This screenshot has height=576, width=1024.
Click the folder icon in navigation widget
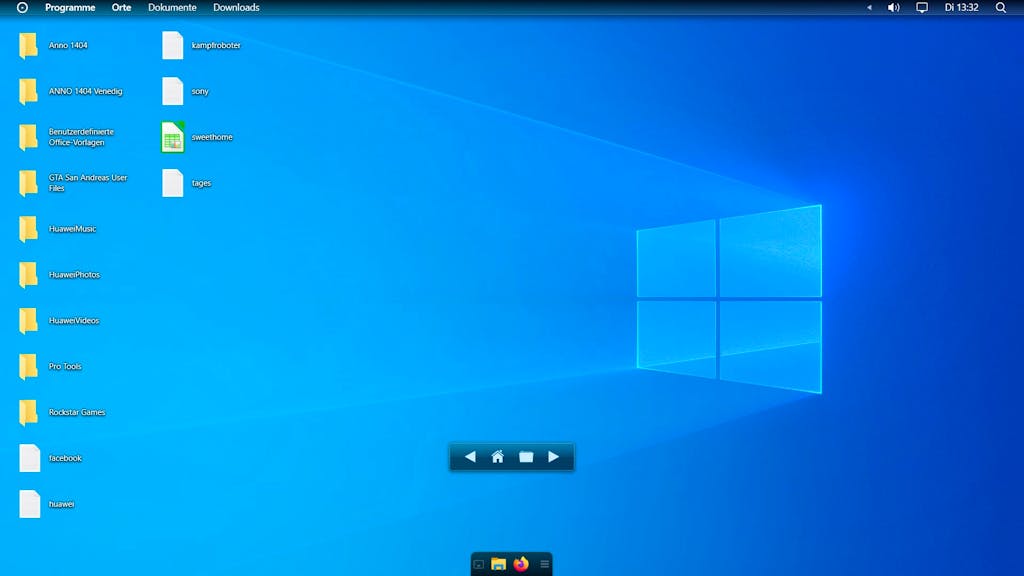point(526,456)
